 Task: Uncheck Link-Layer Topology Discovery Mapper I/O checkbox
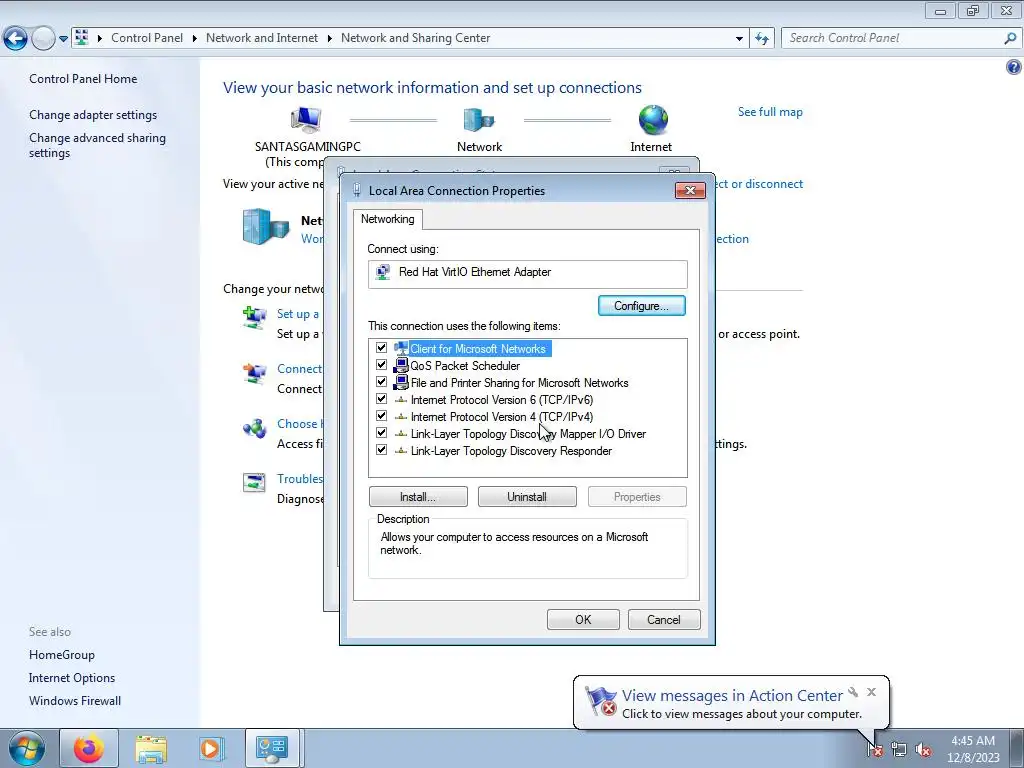(381, 433)
